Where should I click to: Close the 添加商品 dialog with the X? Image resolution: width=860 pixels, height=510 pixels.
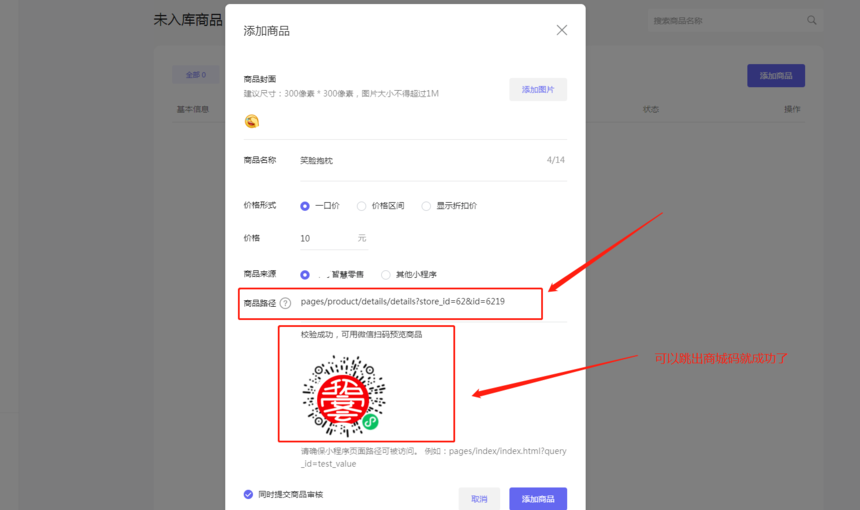click(562, 30)
